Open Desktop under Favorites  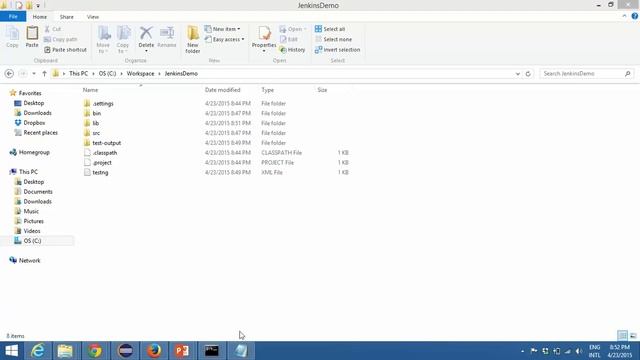(33, 103)
